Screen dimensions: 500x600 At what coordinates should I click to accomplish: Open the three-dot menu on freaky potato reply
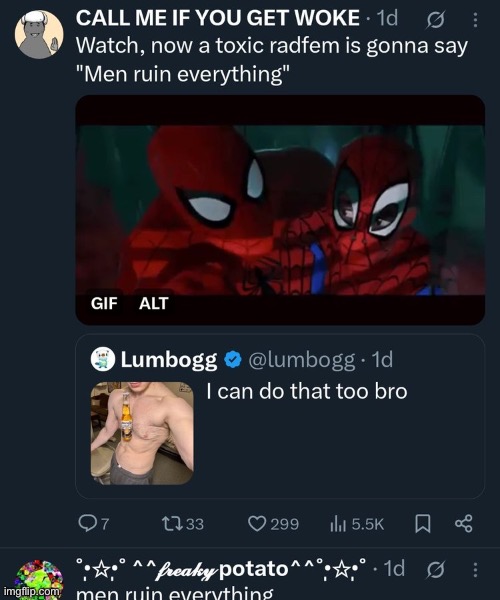pyautogui.click(x=475, y=570)
